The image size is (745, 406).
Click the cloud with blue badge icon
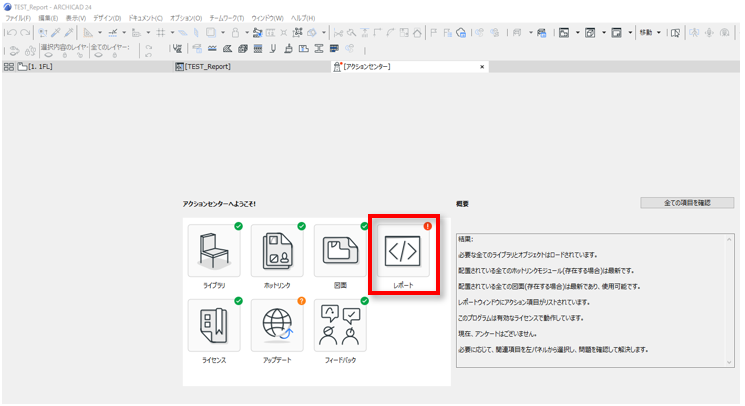[461, 33]
